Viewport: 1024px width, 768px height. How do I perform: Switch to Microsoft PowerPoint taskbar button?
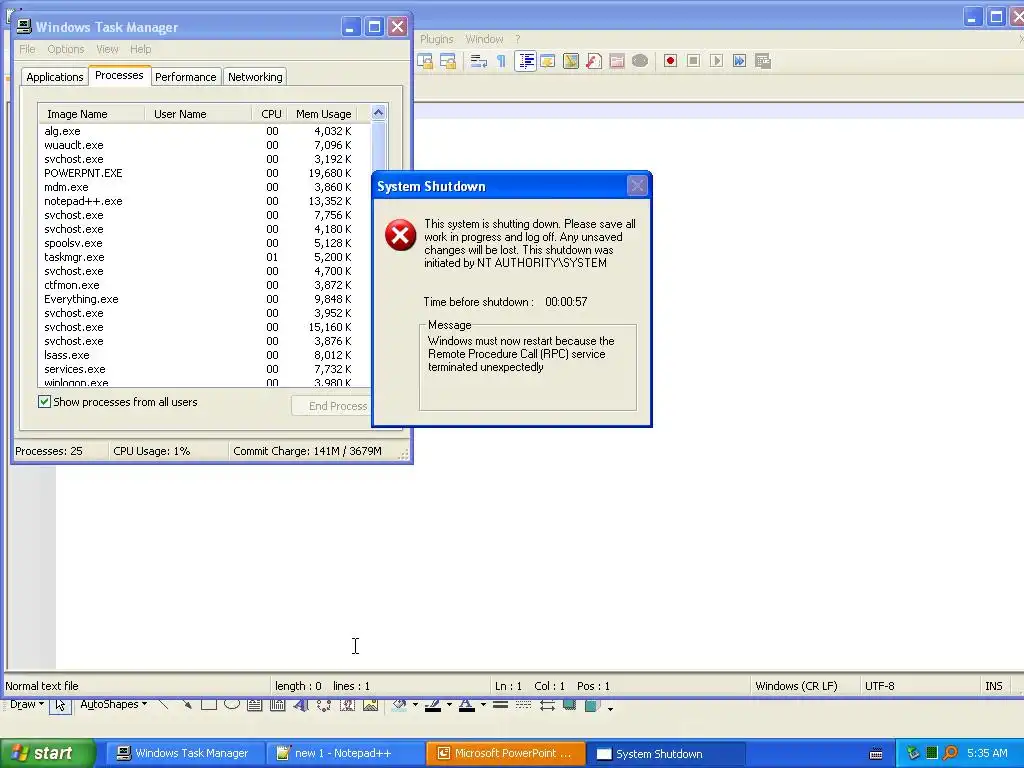505,754
